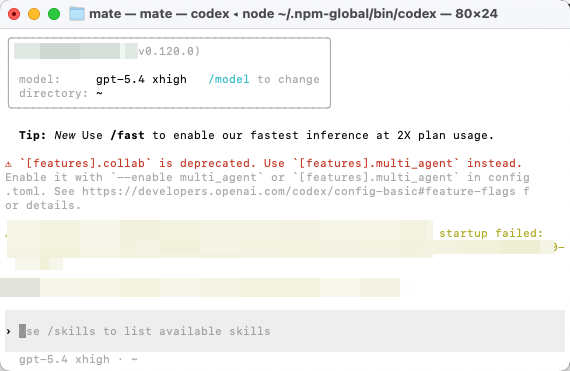Image resolution: width=570 pixels, height=371 pixels.
Task: Click the v0.120.0 version label
Action: [x=169, y=51]
